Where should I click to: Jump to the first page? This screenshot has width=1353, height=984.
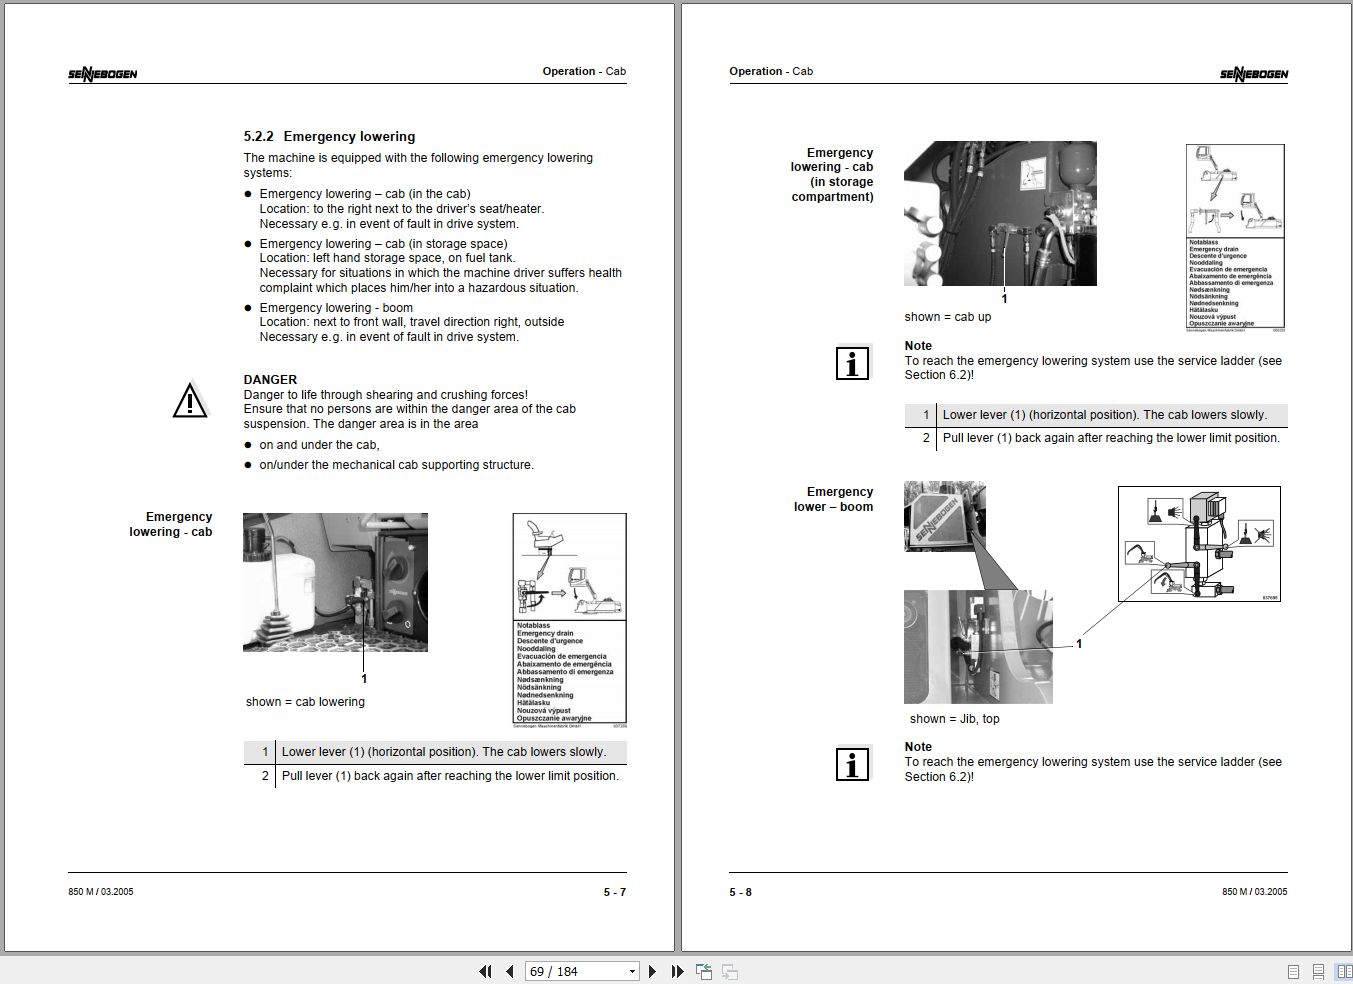(485, 971)
